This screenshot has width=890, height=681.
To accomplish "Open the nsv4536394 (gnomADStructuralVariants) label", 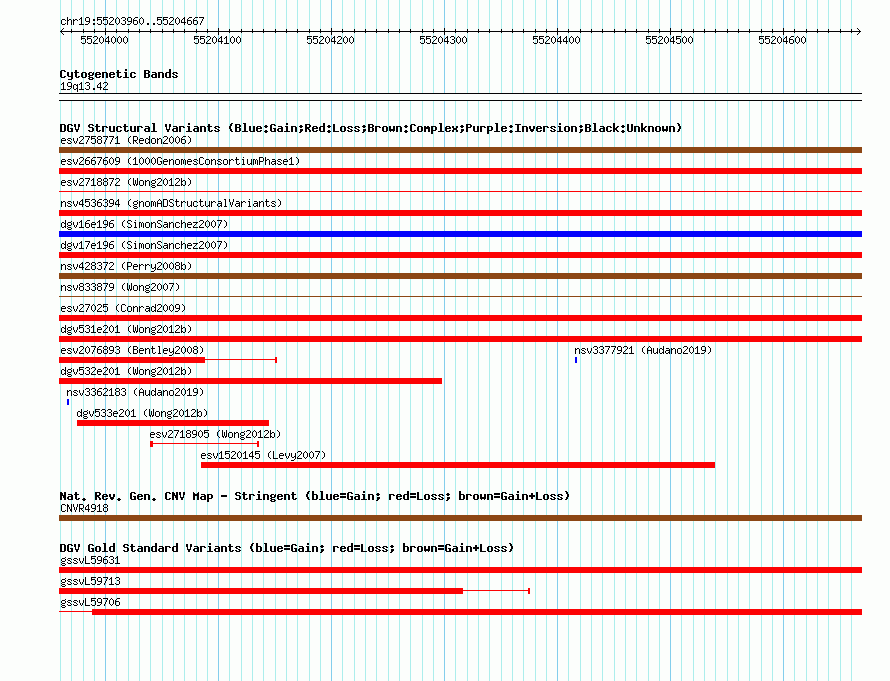I will click(x=171, y=203).
